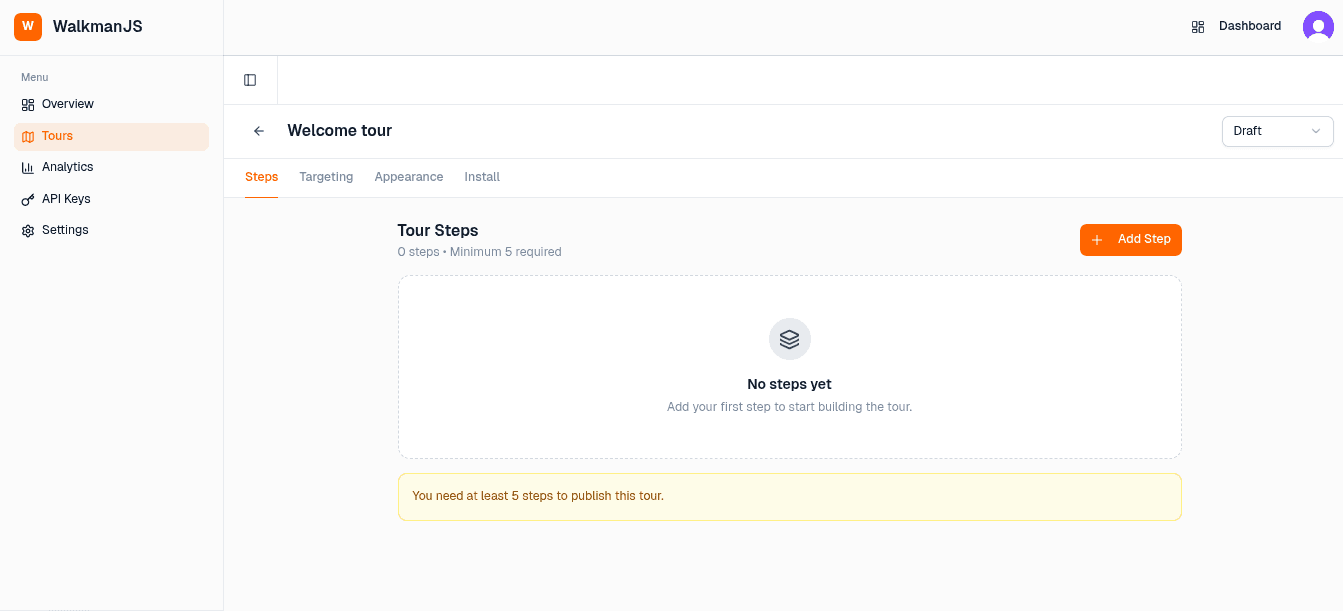Screen dimensions: 1343x611
Task: Click the back arrow next to Welcome tour
Action: (x=259, y=131)
